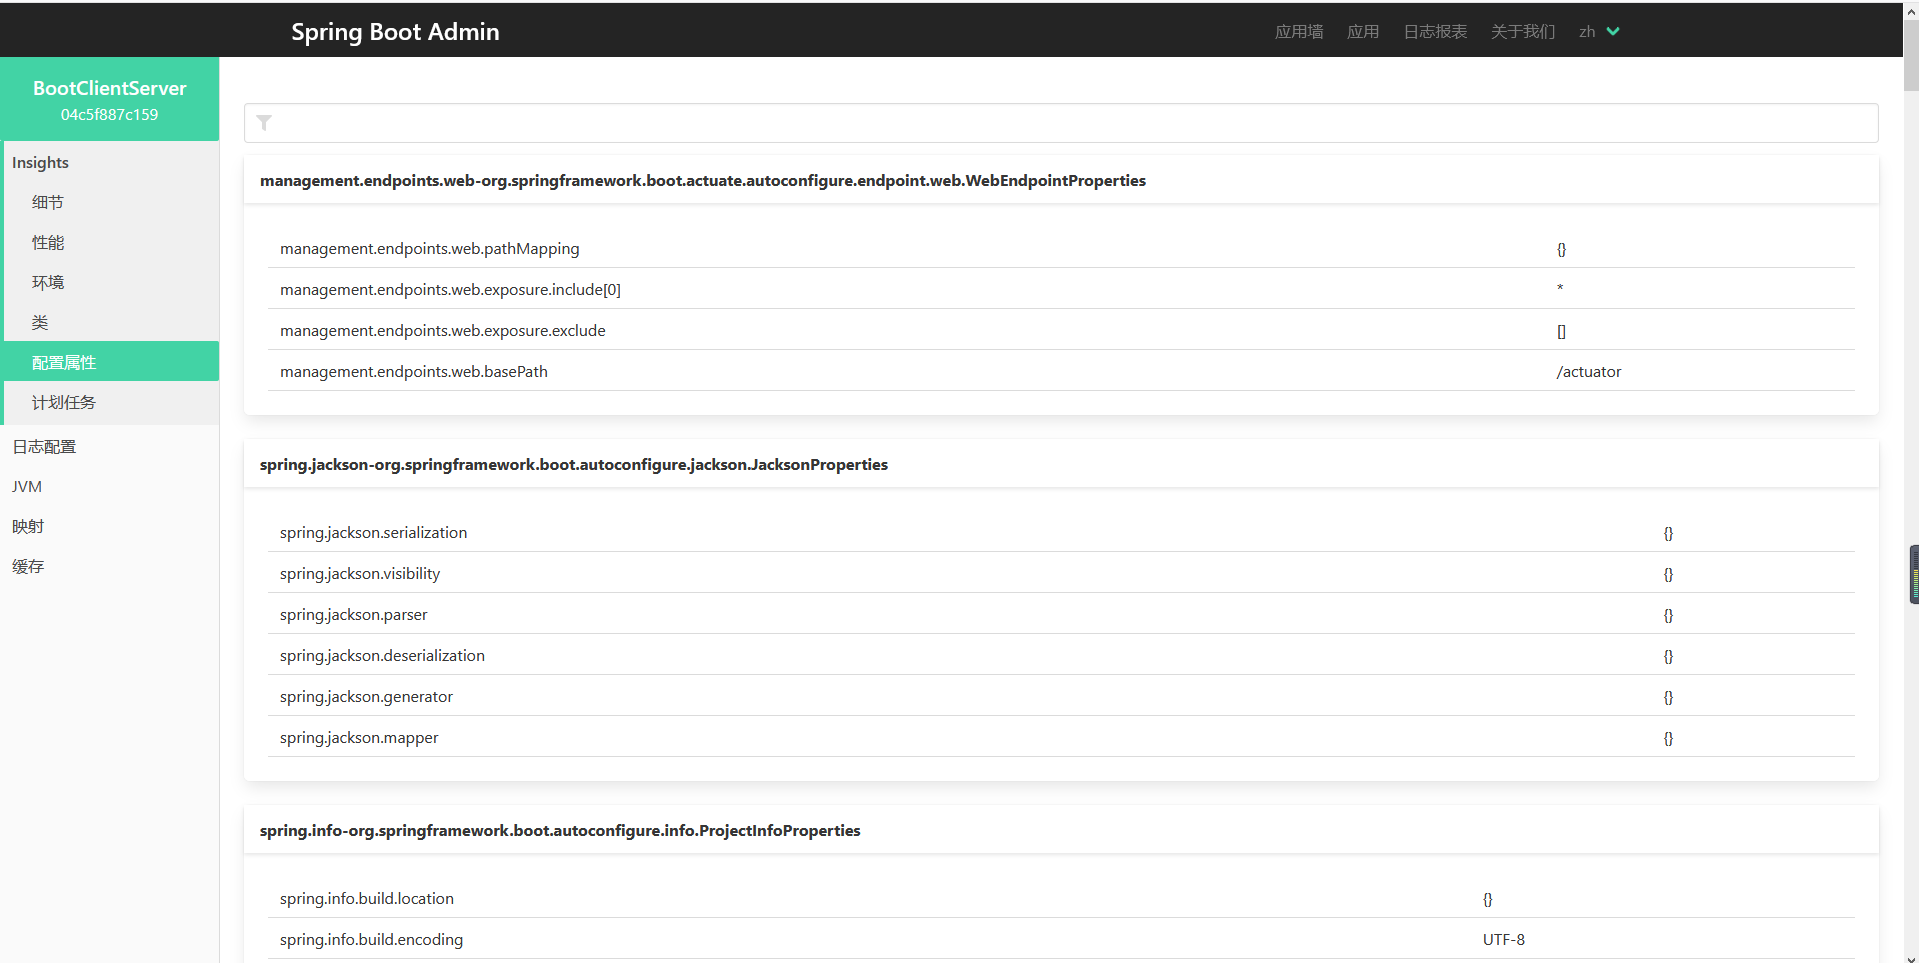Select 性能 in the sidebar
This screenshot has width=1919, height=963.
pos(48,242)
